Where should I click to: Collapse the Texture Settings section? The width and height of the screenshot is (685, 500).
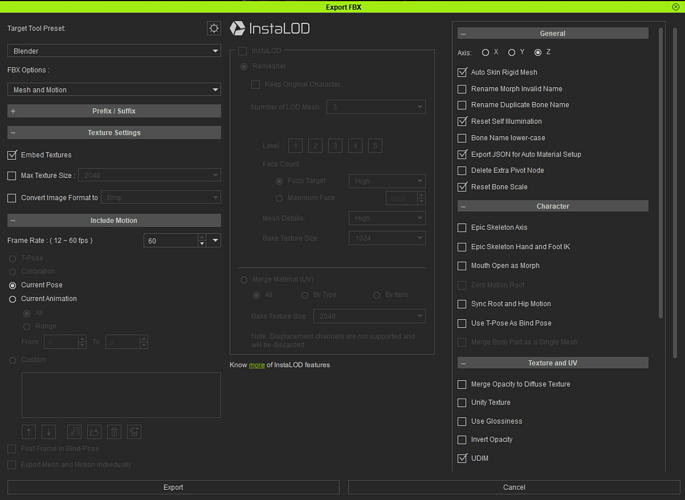click(114, 132)
